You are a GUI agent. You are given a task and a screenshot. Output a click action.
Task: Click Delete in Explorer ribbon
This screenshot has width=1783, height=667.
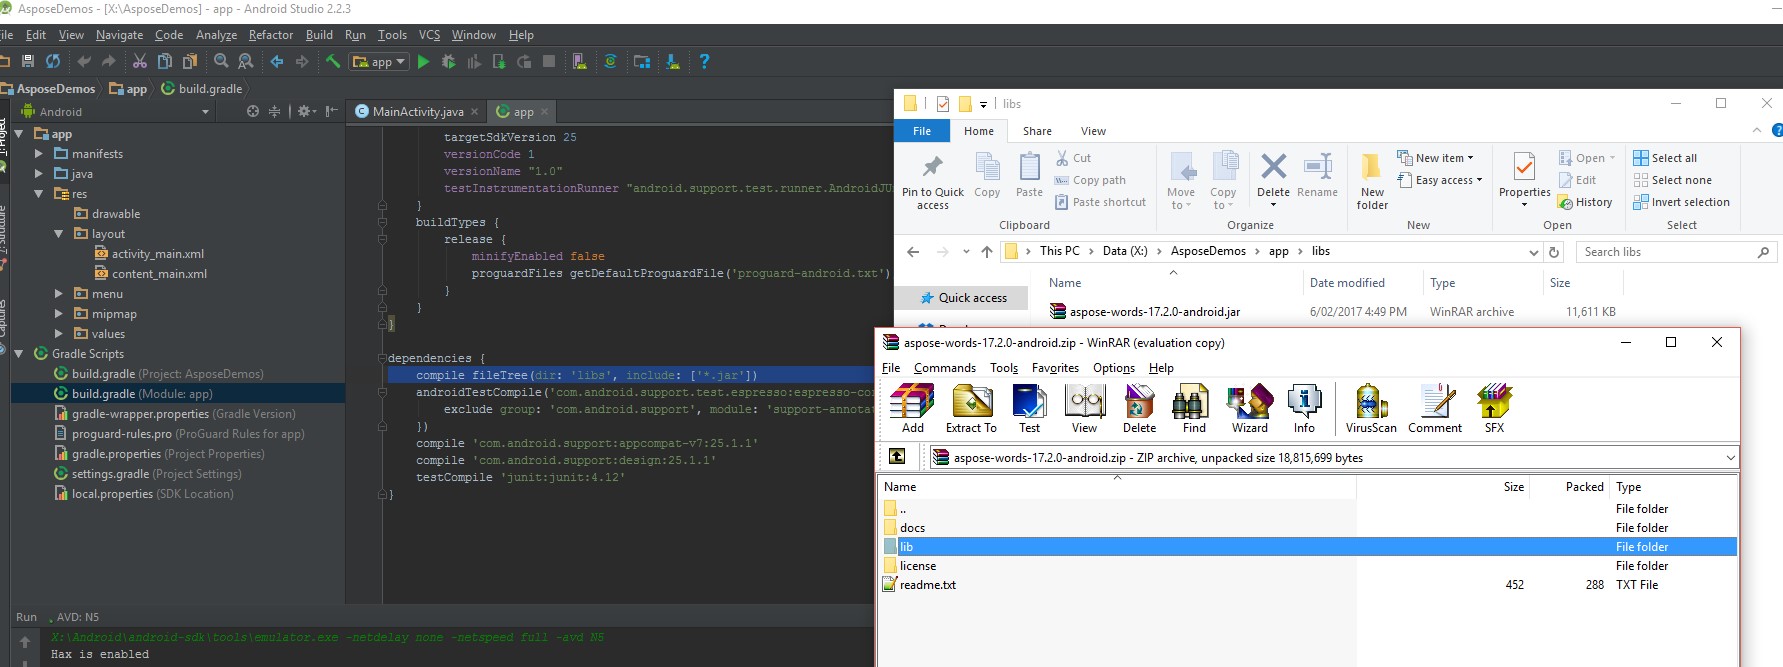[1273, 178]
